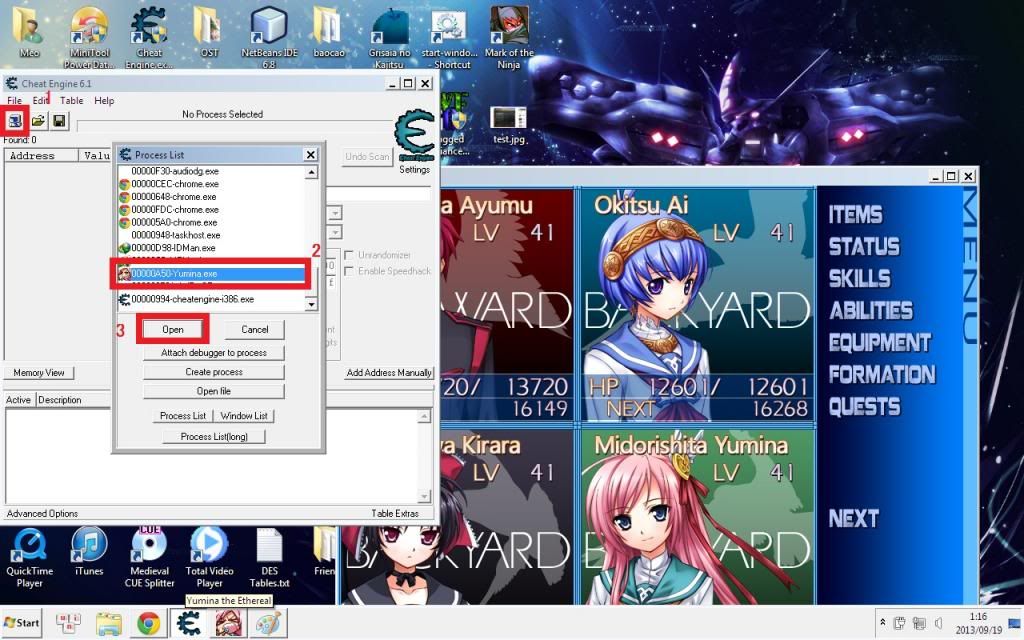
Task: Click the Memory View button
Action: (39, 373)
